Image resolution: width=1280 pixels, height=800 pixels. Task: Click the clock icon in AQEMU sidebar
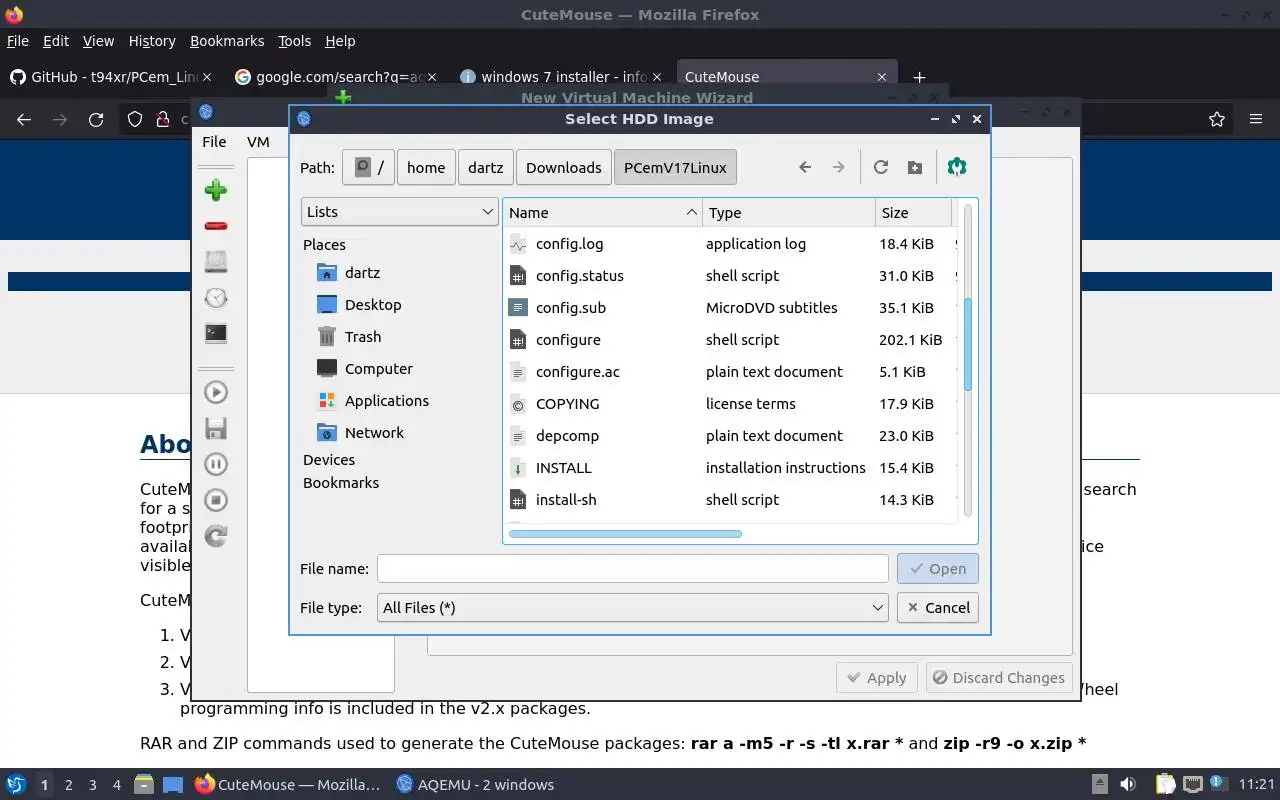pos(216,298)
